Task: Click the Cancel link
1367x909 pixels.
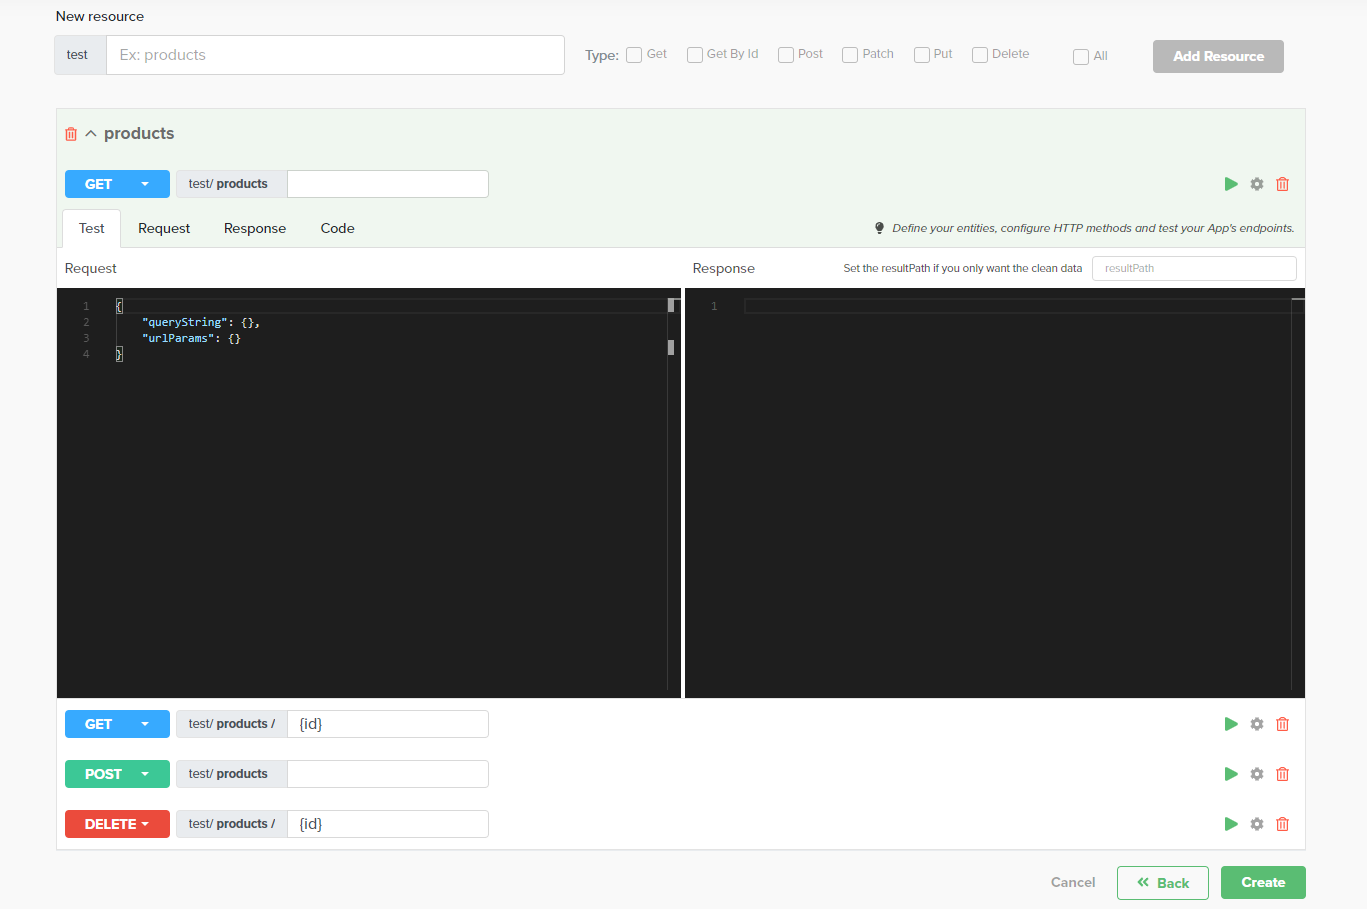Action: [x=1073, y=882]
